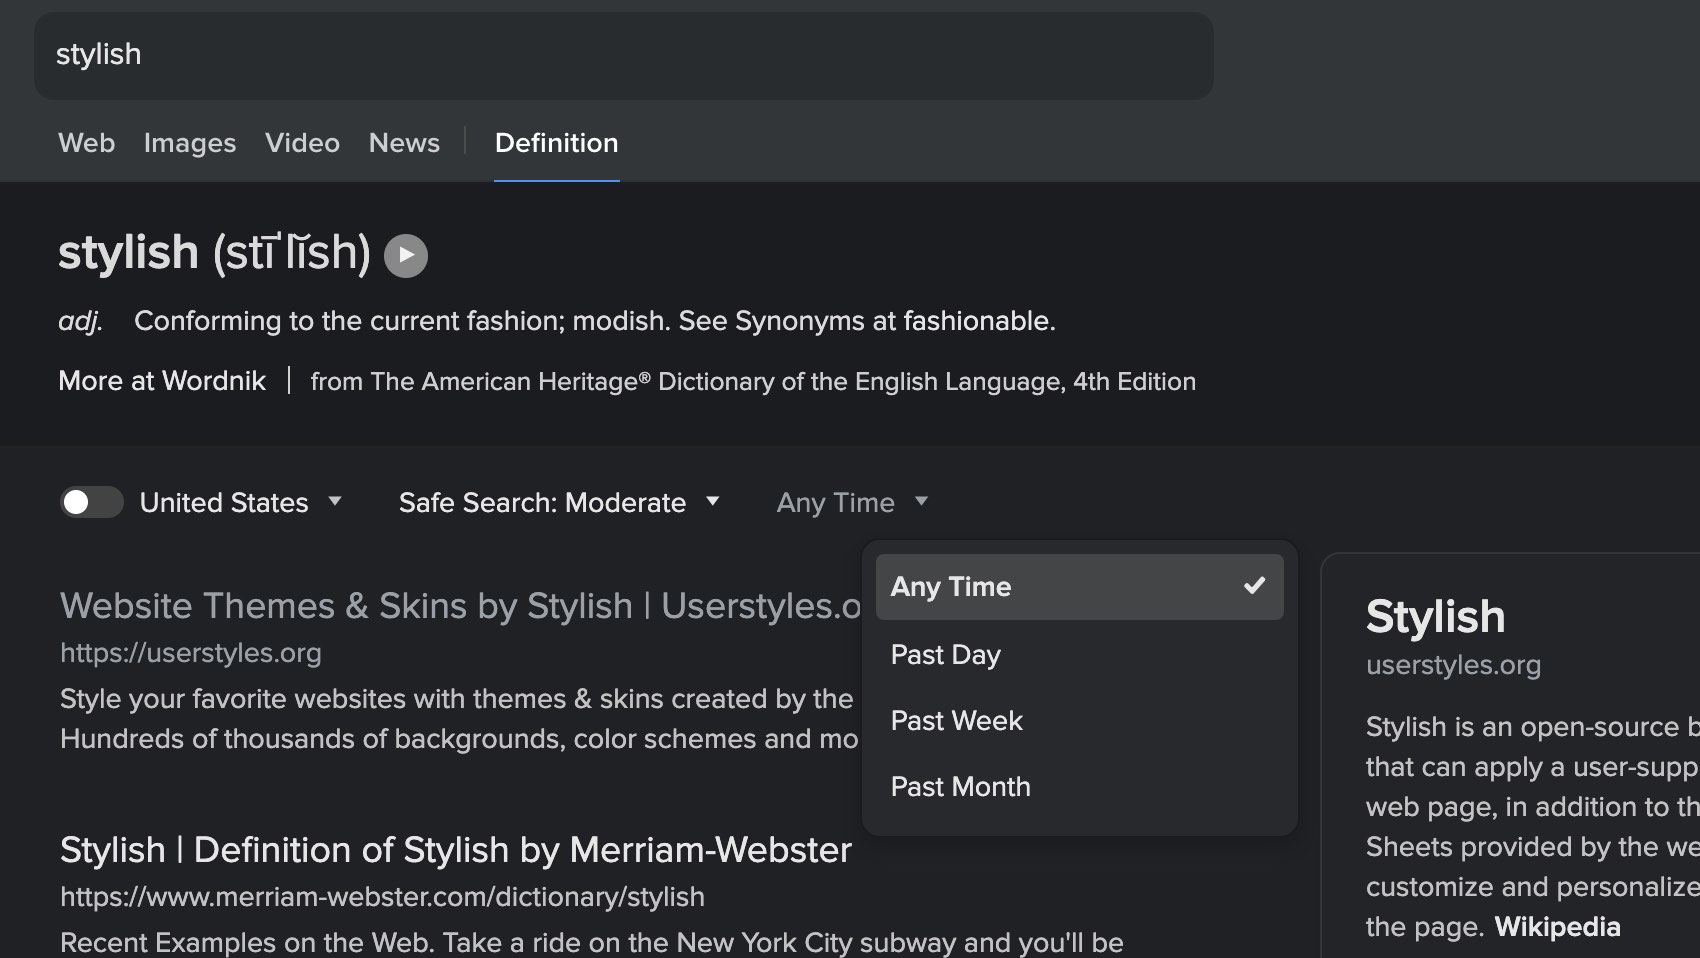Open the Images tab
The width and height of the screenshot is (1700, 958).
190,143
